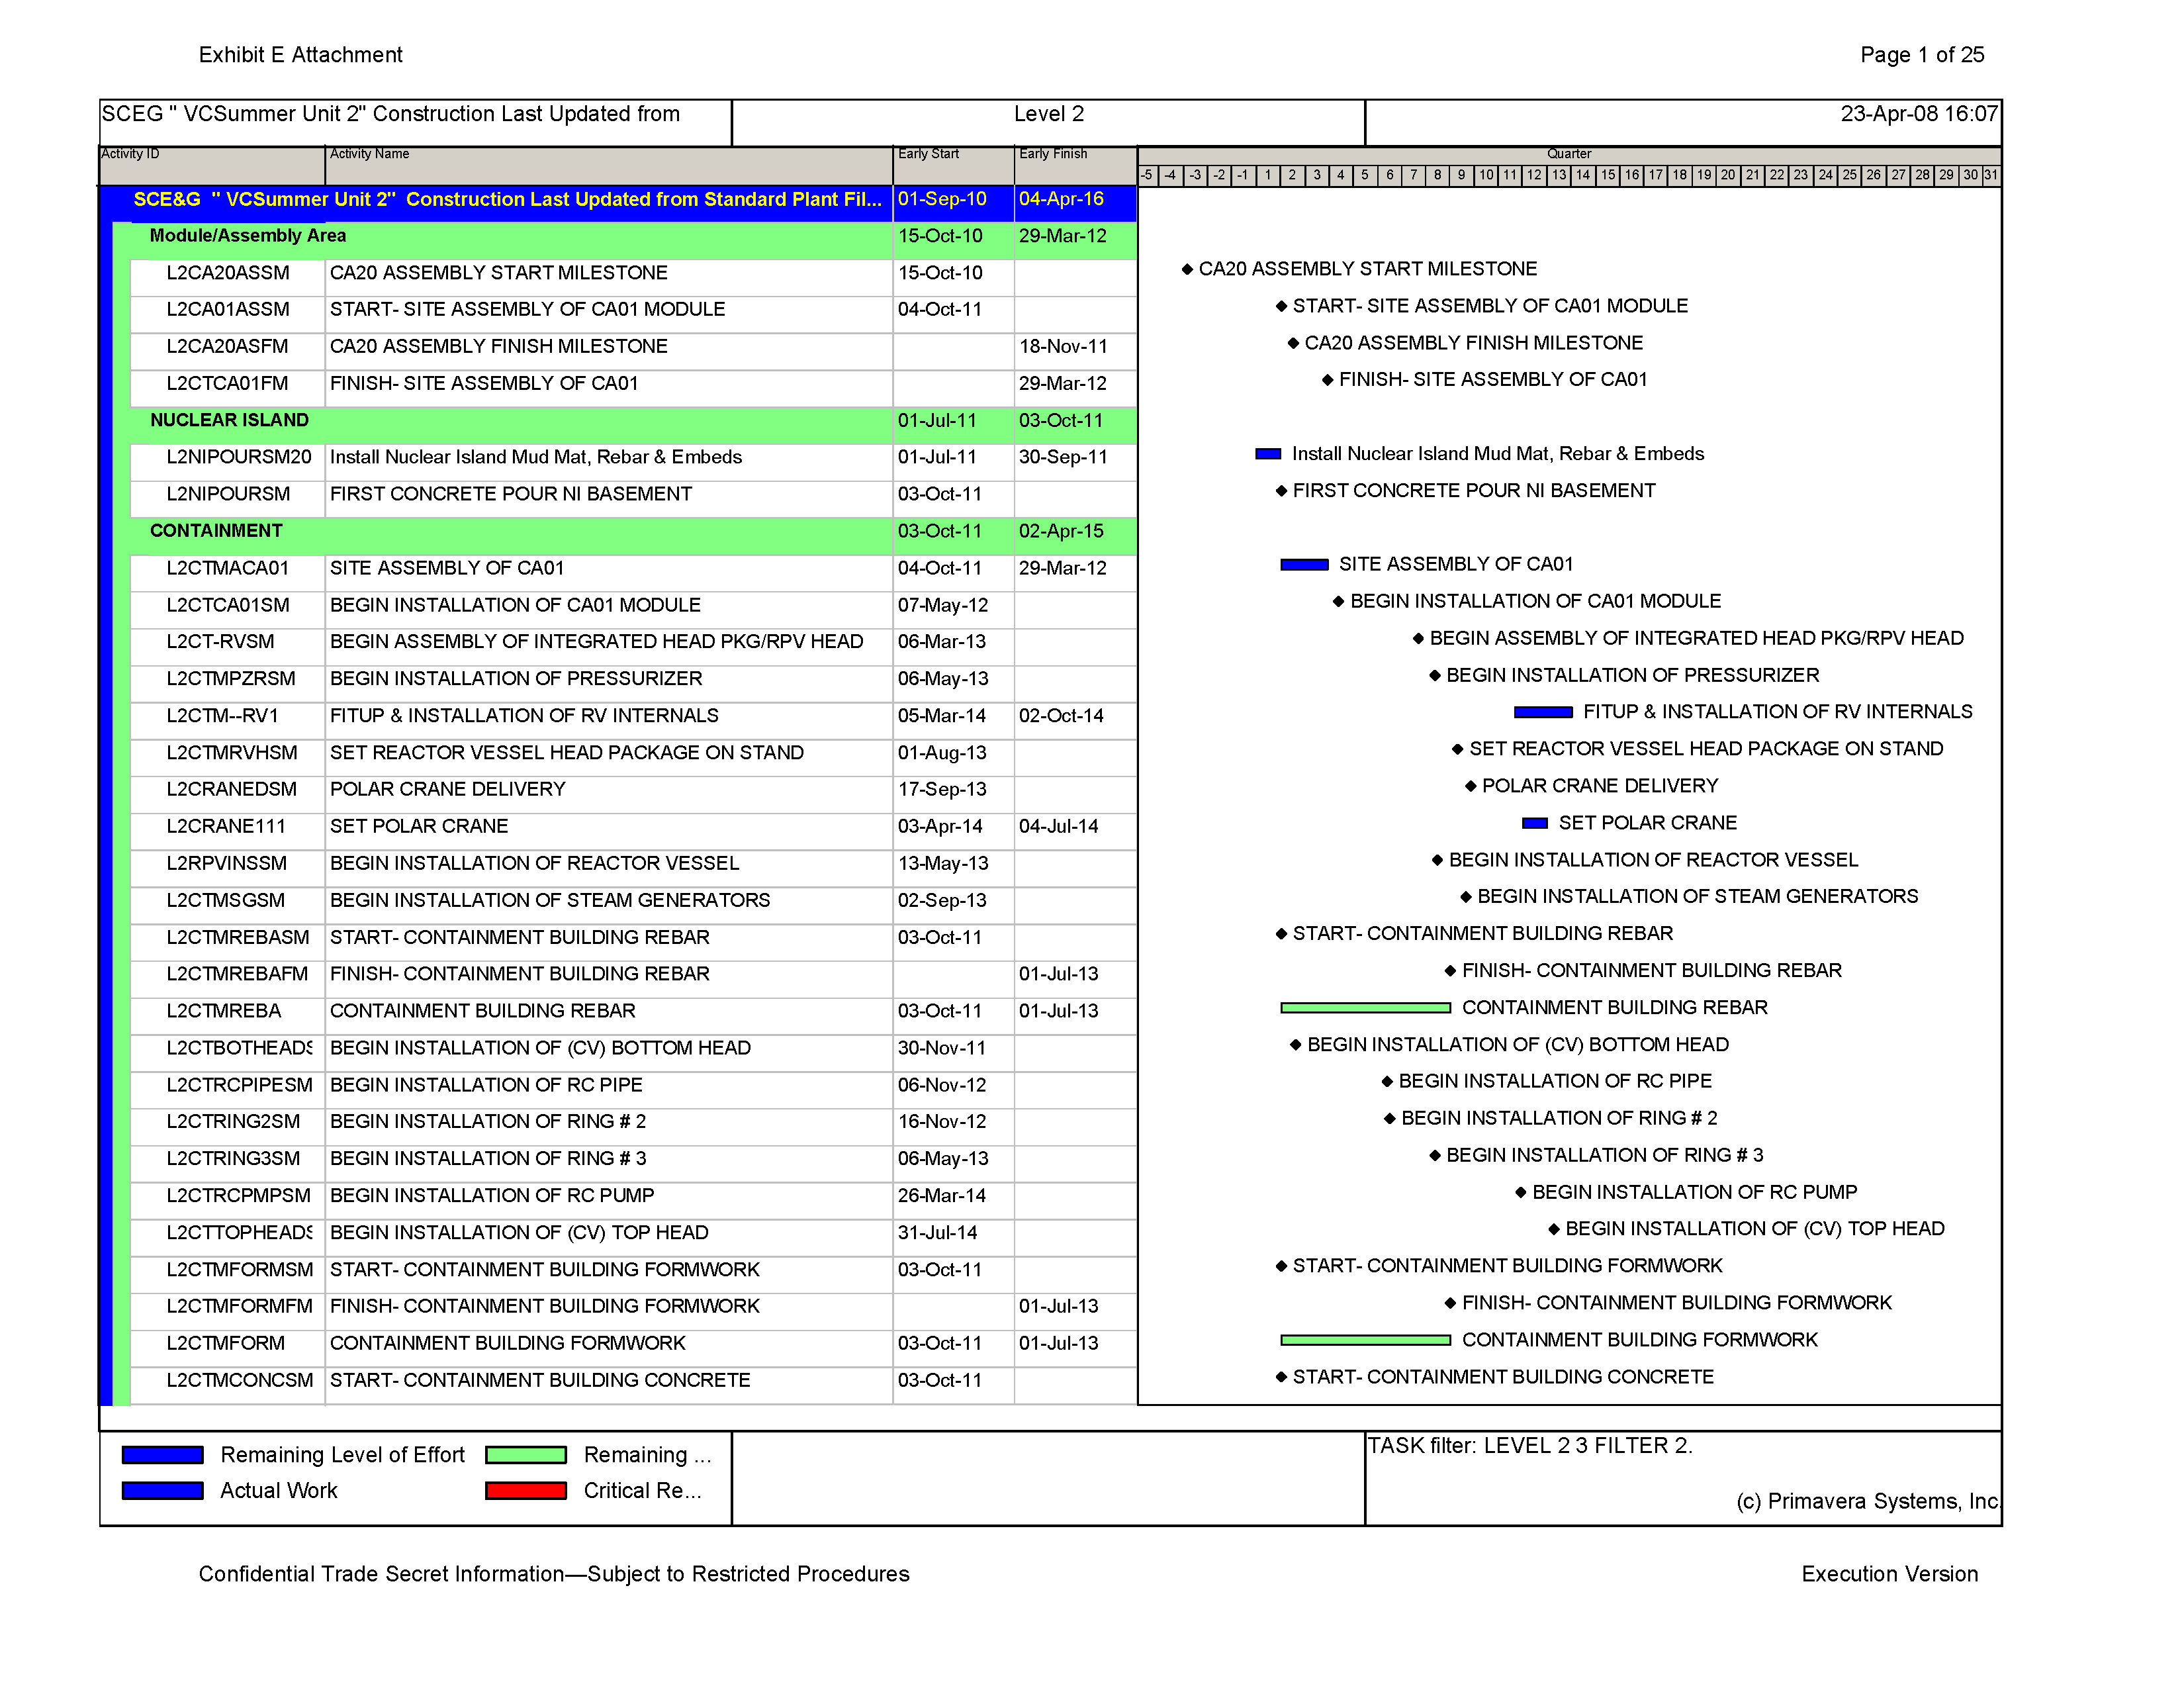Image resolution: width=2184 pixels, height=1688 pixels.
Task: Click early finish date 18-Nov-11
Action: 1063,347
